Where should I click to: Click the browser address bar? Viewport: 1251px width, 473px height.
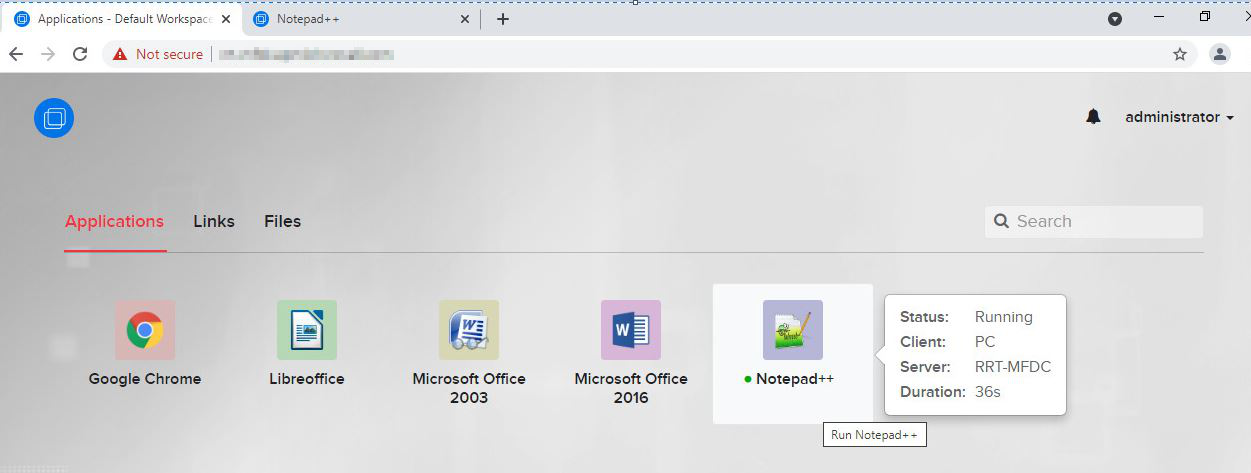650,54
